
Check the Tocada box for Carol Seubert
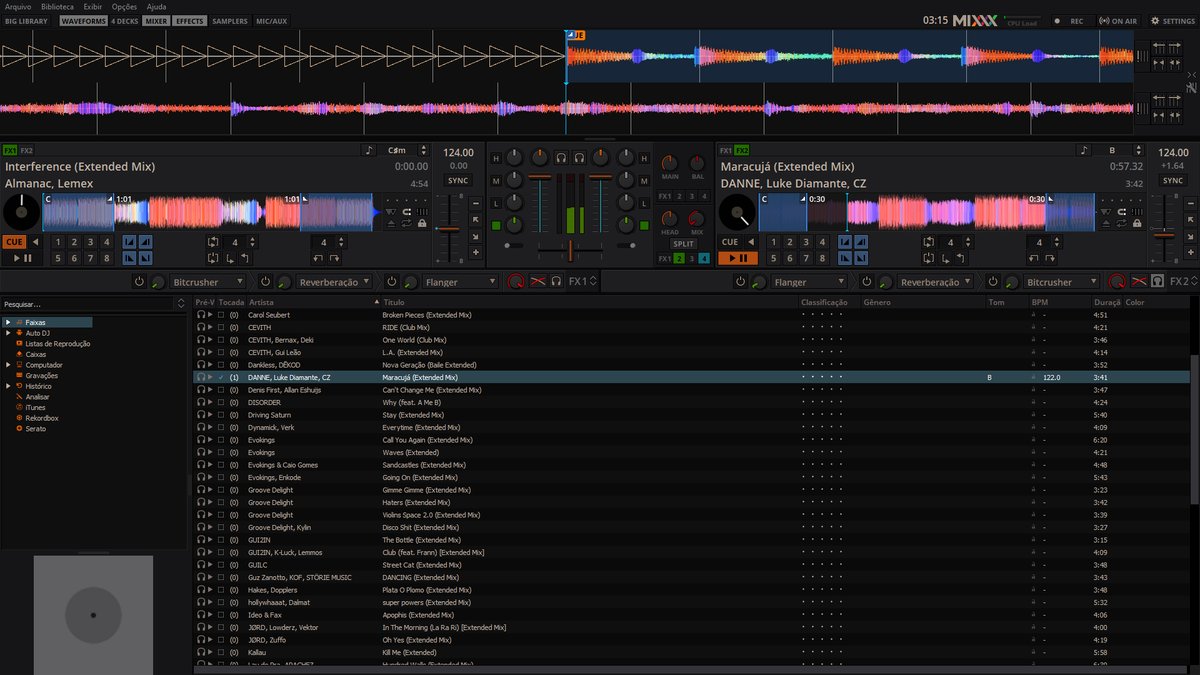click(x=221, y=315)
